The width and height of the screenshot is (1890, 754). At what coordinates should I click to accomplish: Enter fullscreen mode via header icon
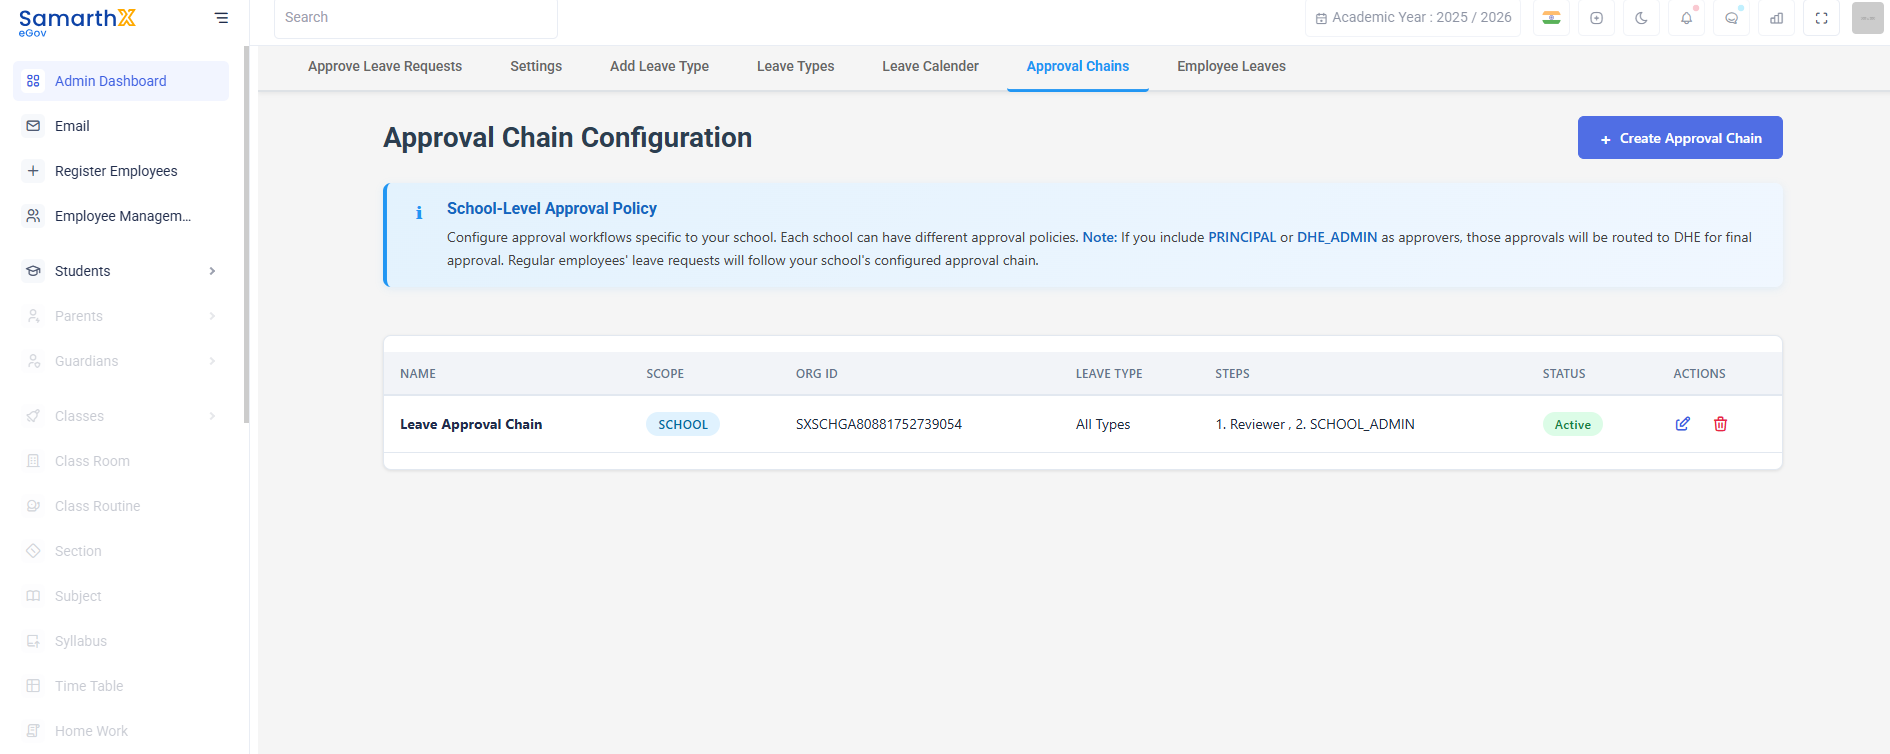click(x=1822, y=18)
